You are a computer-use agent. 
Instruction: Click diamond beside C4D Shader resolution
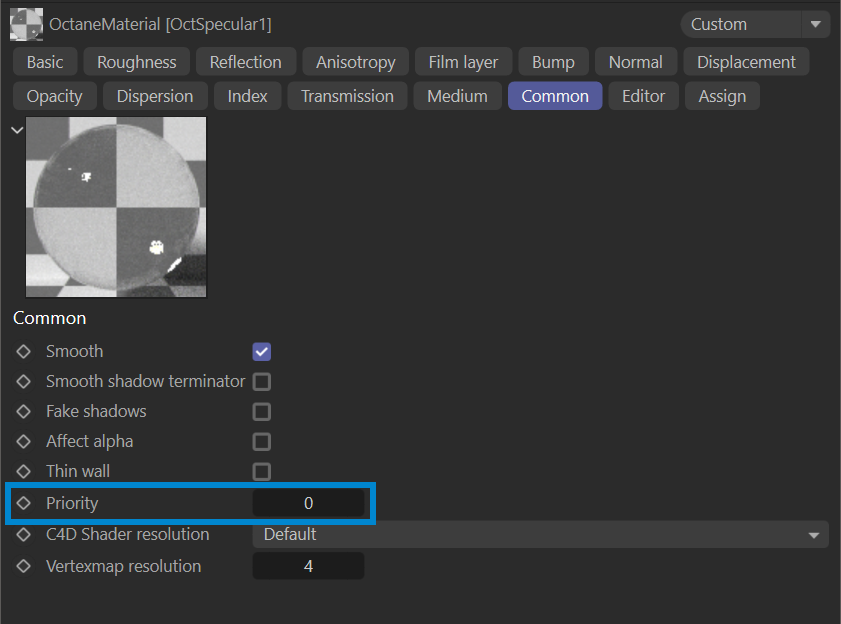point(23,534)
